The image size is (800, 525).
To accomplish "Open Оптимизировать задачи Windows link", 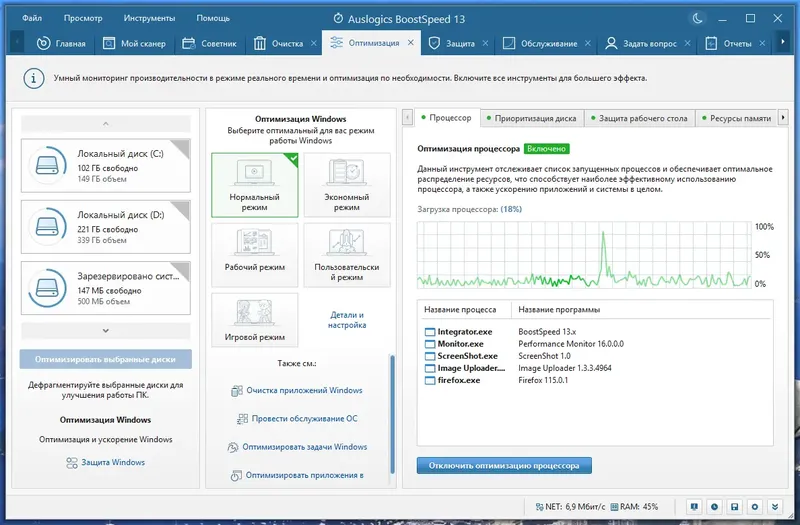I will 297,447.
